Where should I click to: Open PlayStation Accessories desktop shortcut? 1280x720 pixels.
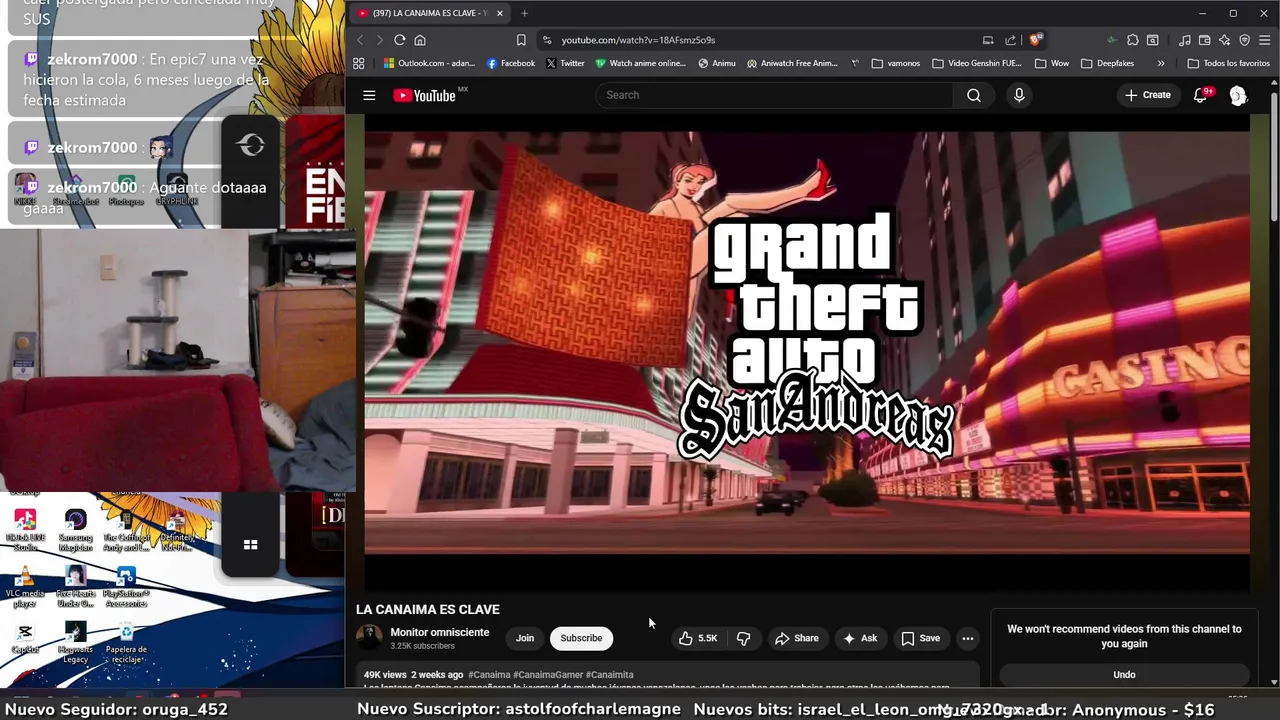pos(126,586)
